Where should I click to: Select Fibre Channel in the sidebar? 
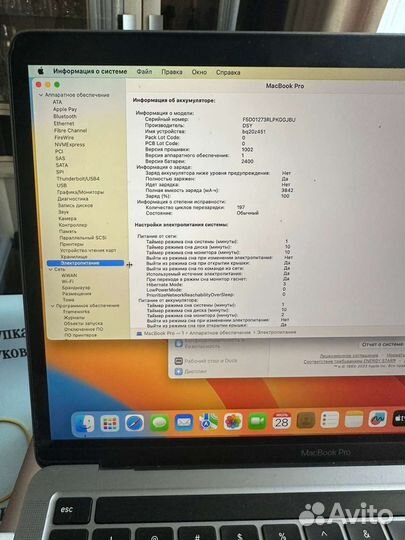tap(70, 131)
